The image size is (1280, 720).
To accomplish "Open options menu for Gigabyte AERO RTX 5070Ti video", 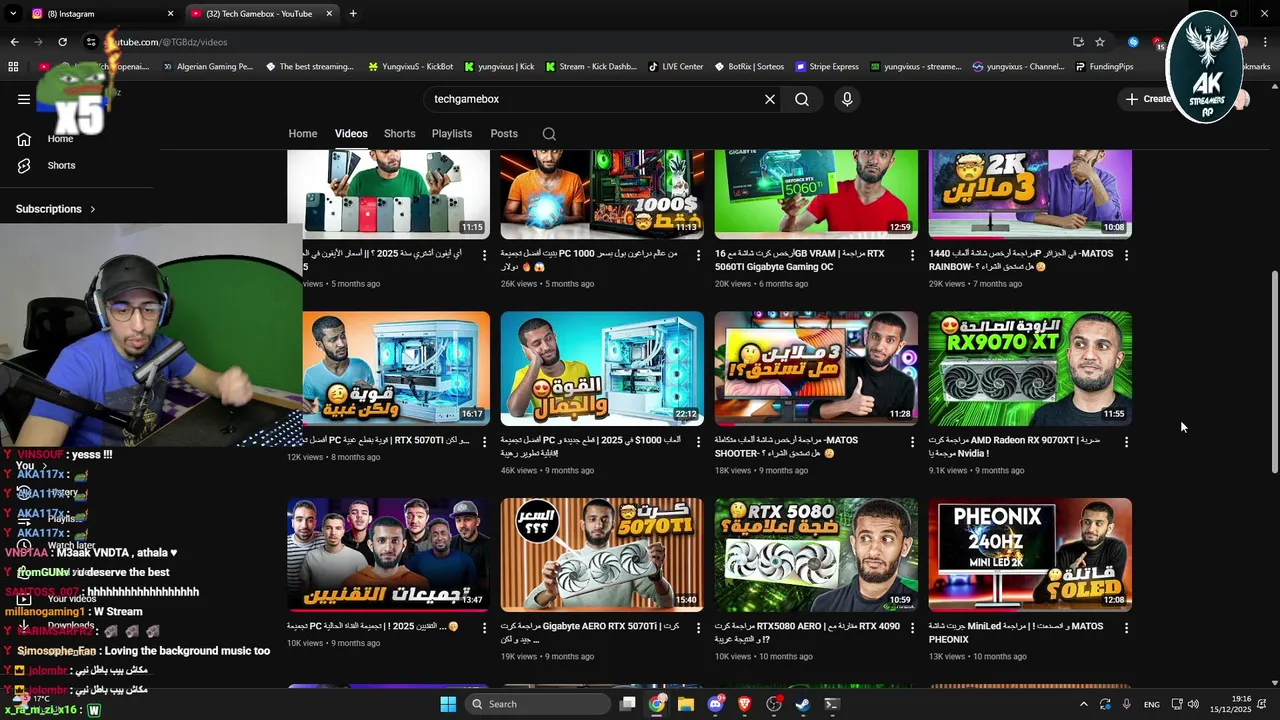I will click(698, 628).
